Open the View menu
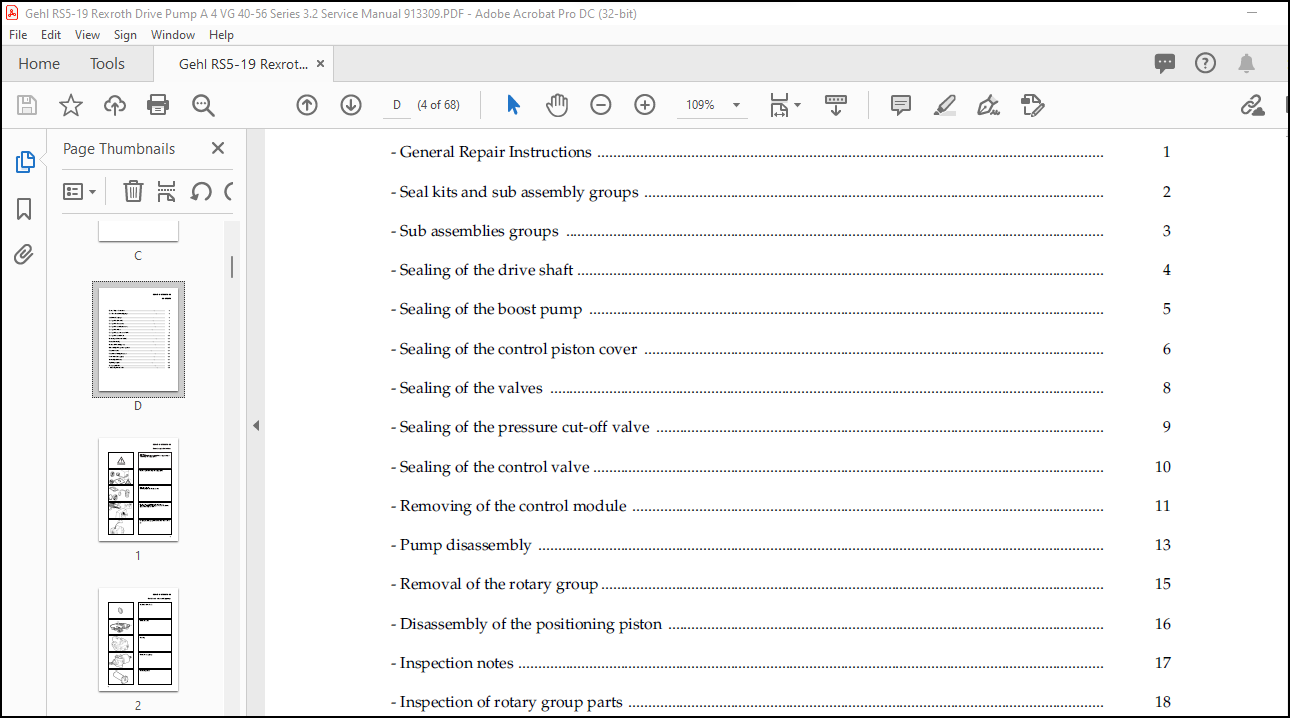 click(x=88, y=35)
